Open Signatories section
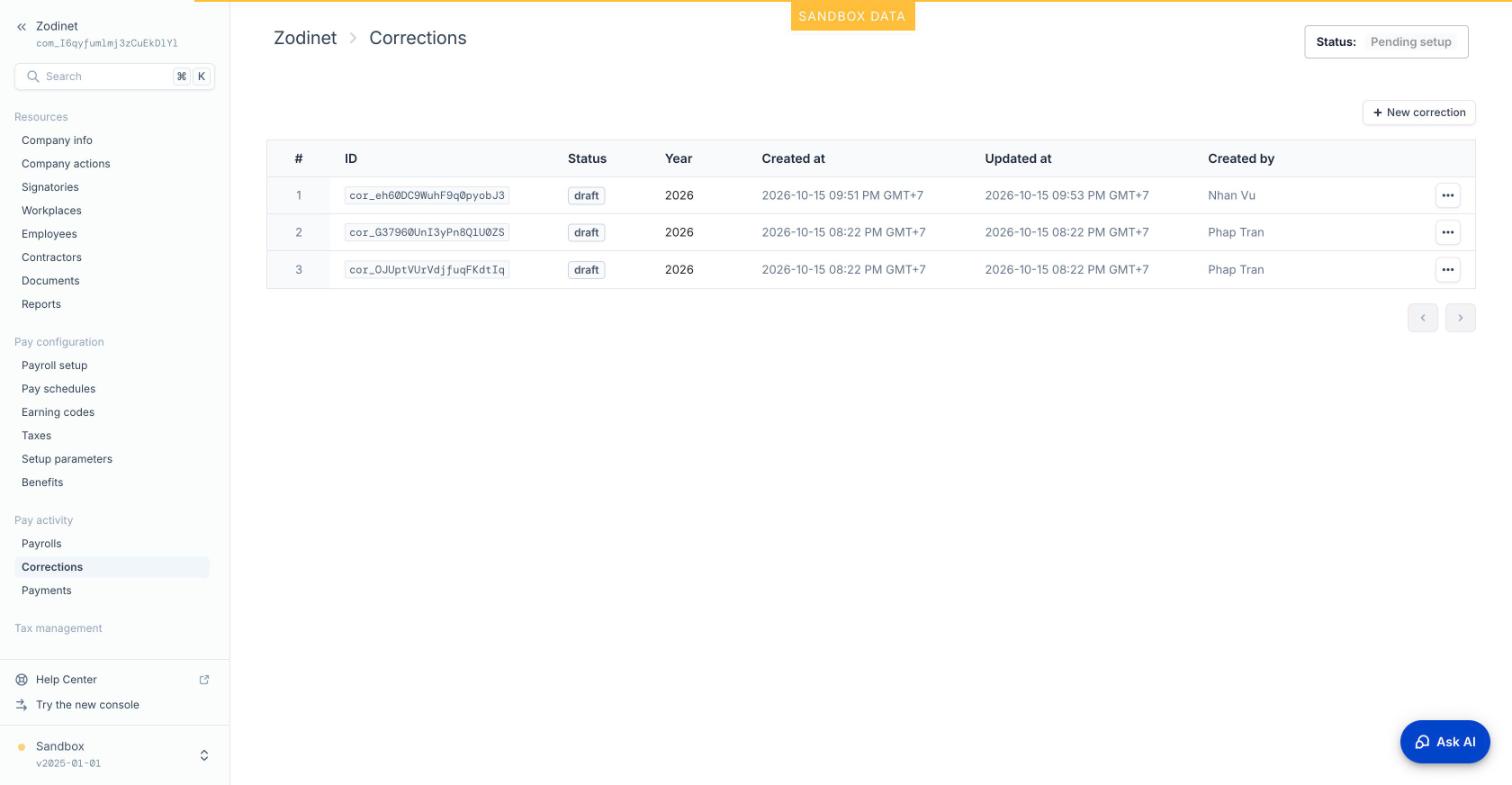The width and height of the screenshot is (1512, 785). pos(50,188)
